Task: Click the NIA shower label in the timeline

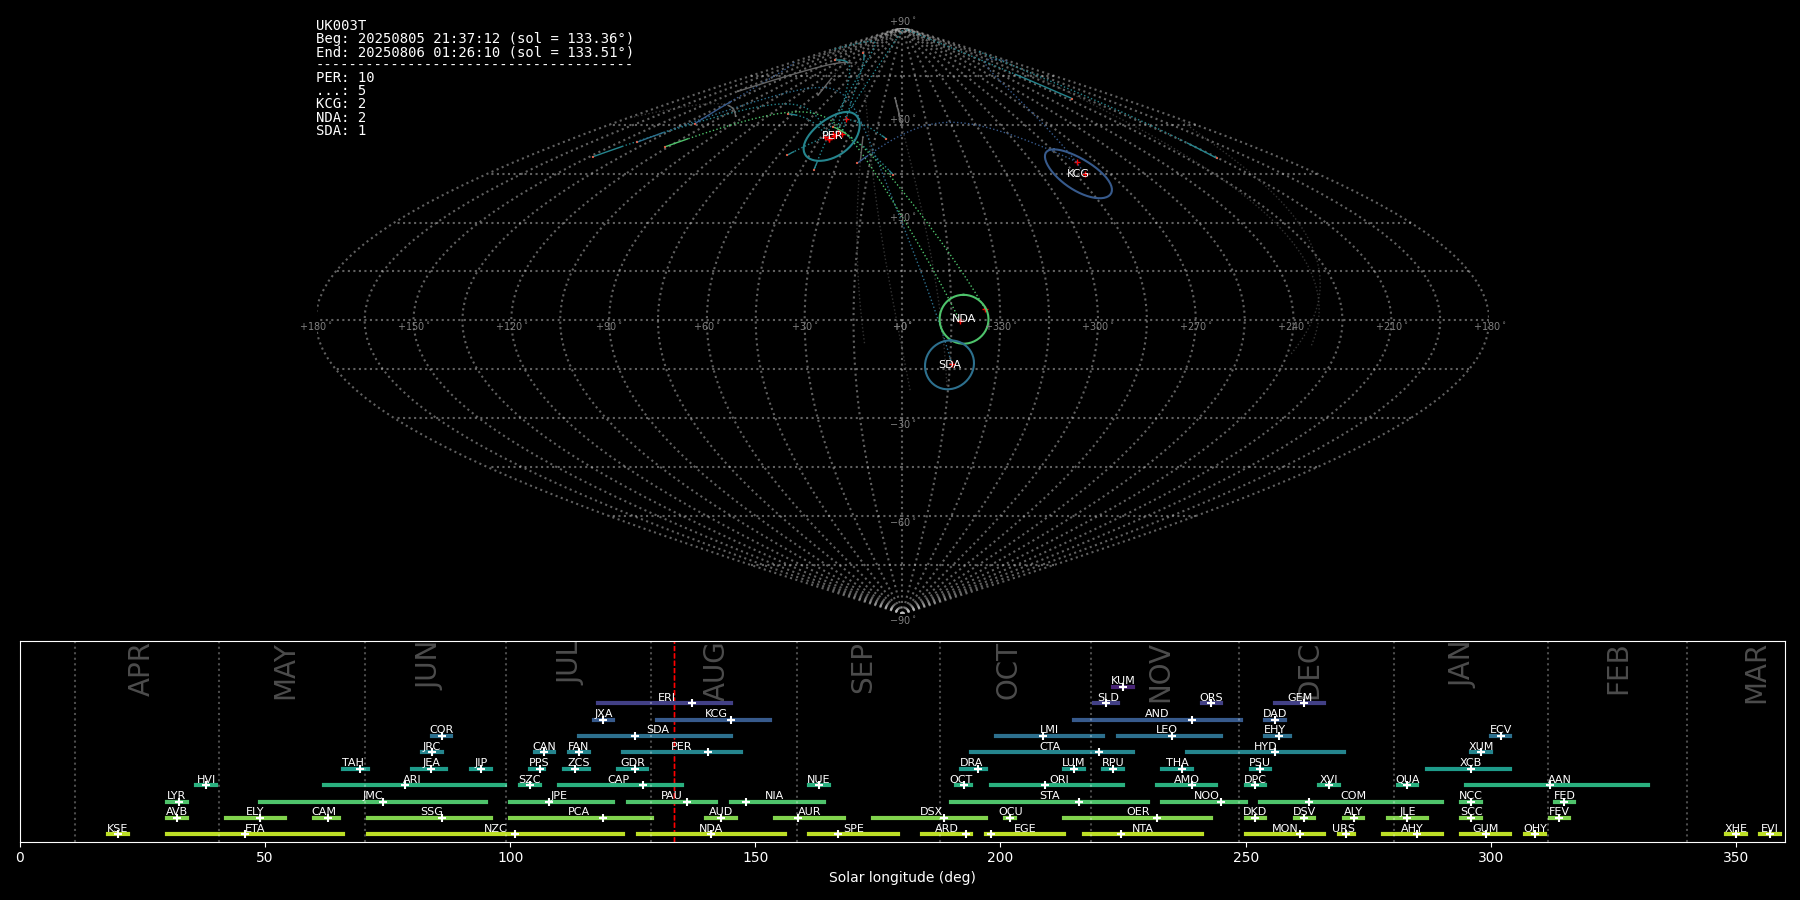Action: [x=774, y=796]
